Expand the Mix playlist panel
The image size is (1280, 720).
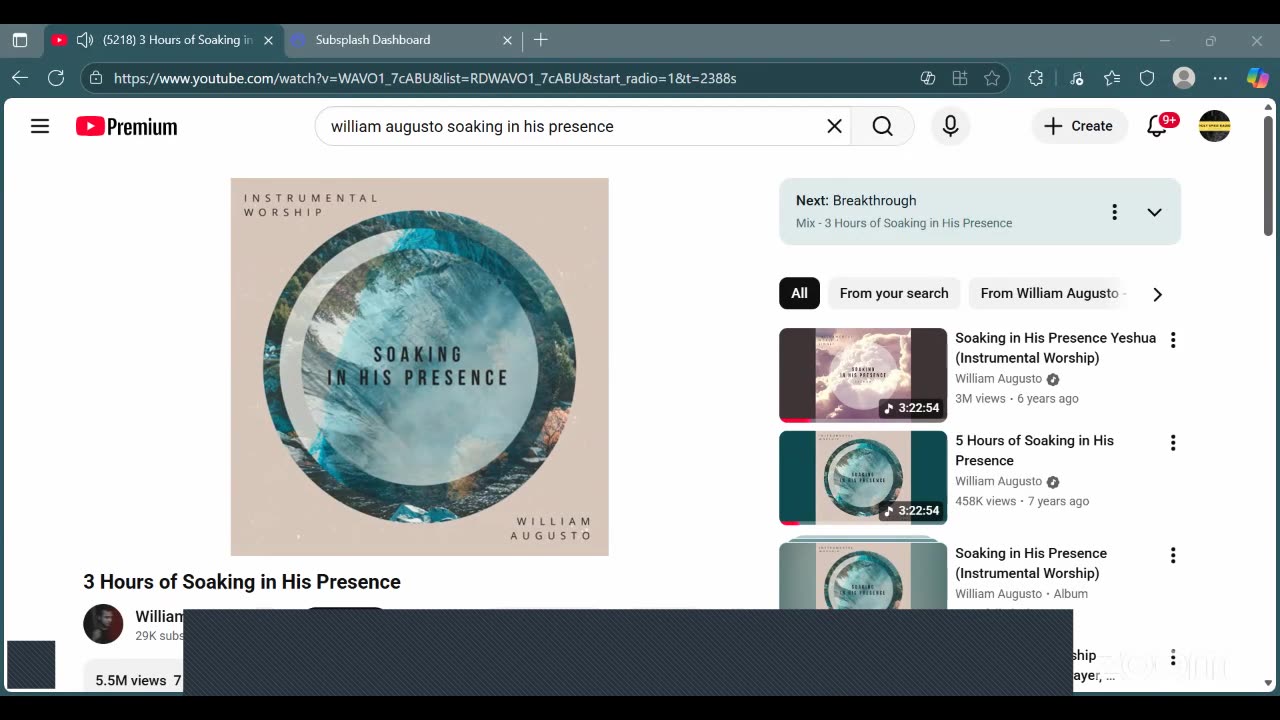1154,212
